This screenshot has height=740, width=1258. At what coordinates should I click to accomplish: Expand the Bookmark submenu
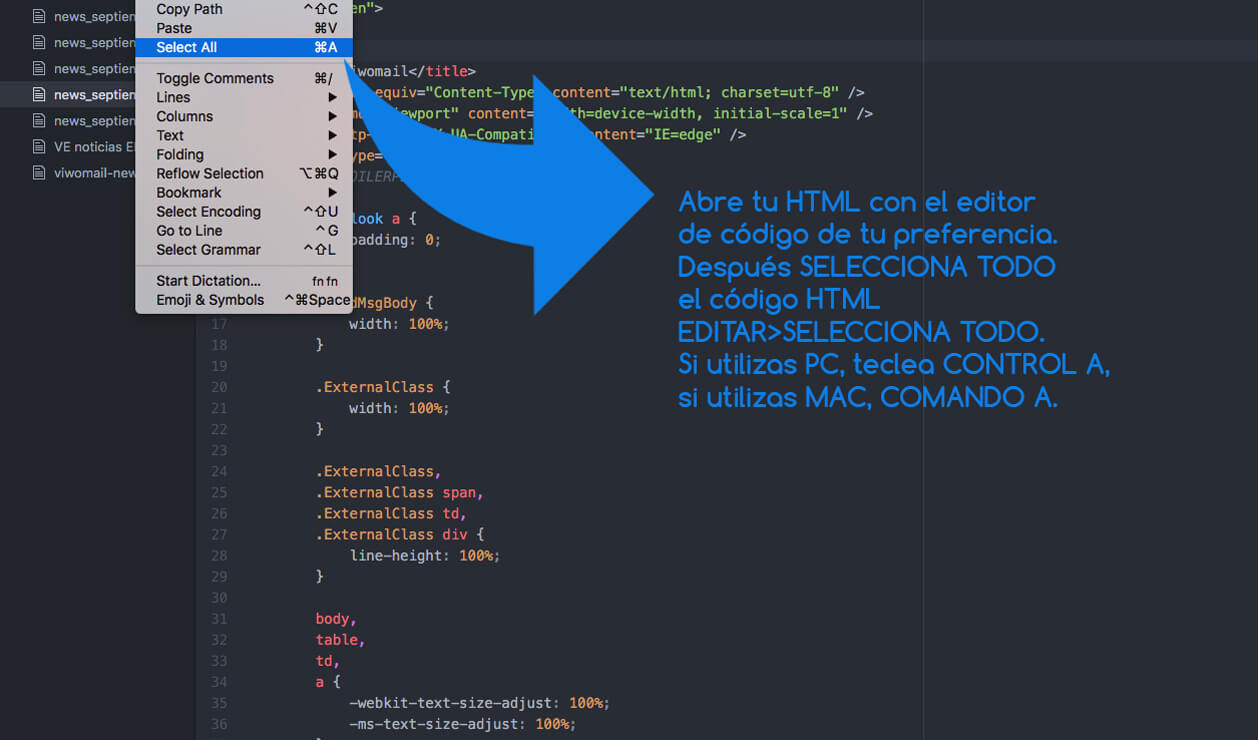(x=189, y=192)
